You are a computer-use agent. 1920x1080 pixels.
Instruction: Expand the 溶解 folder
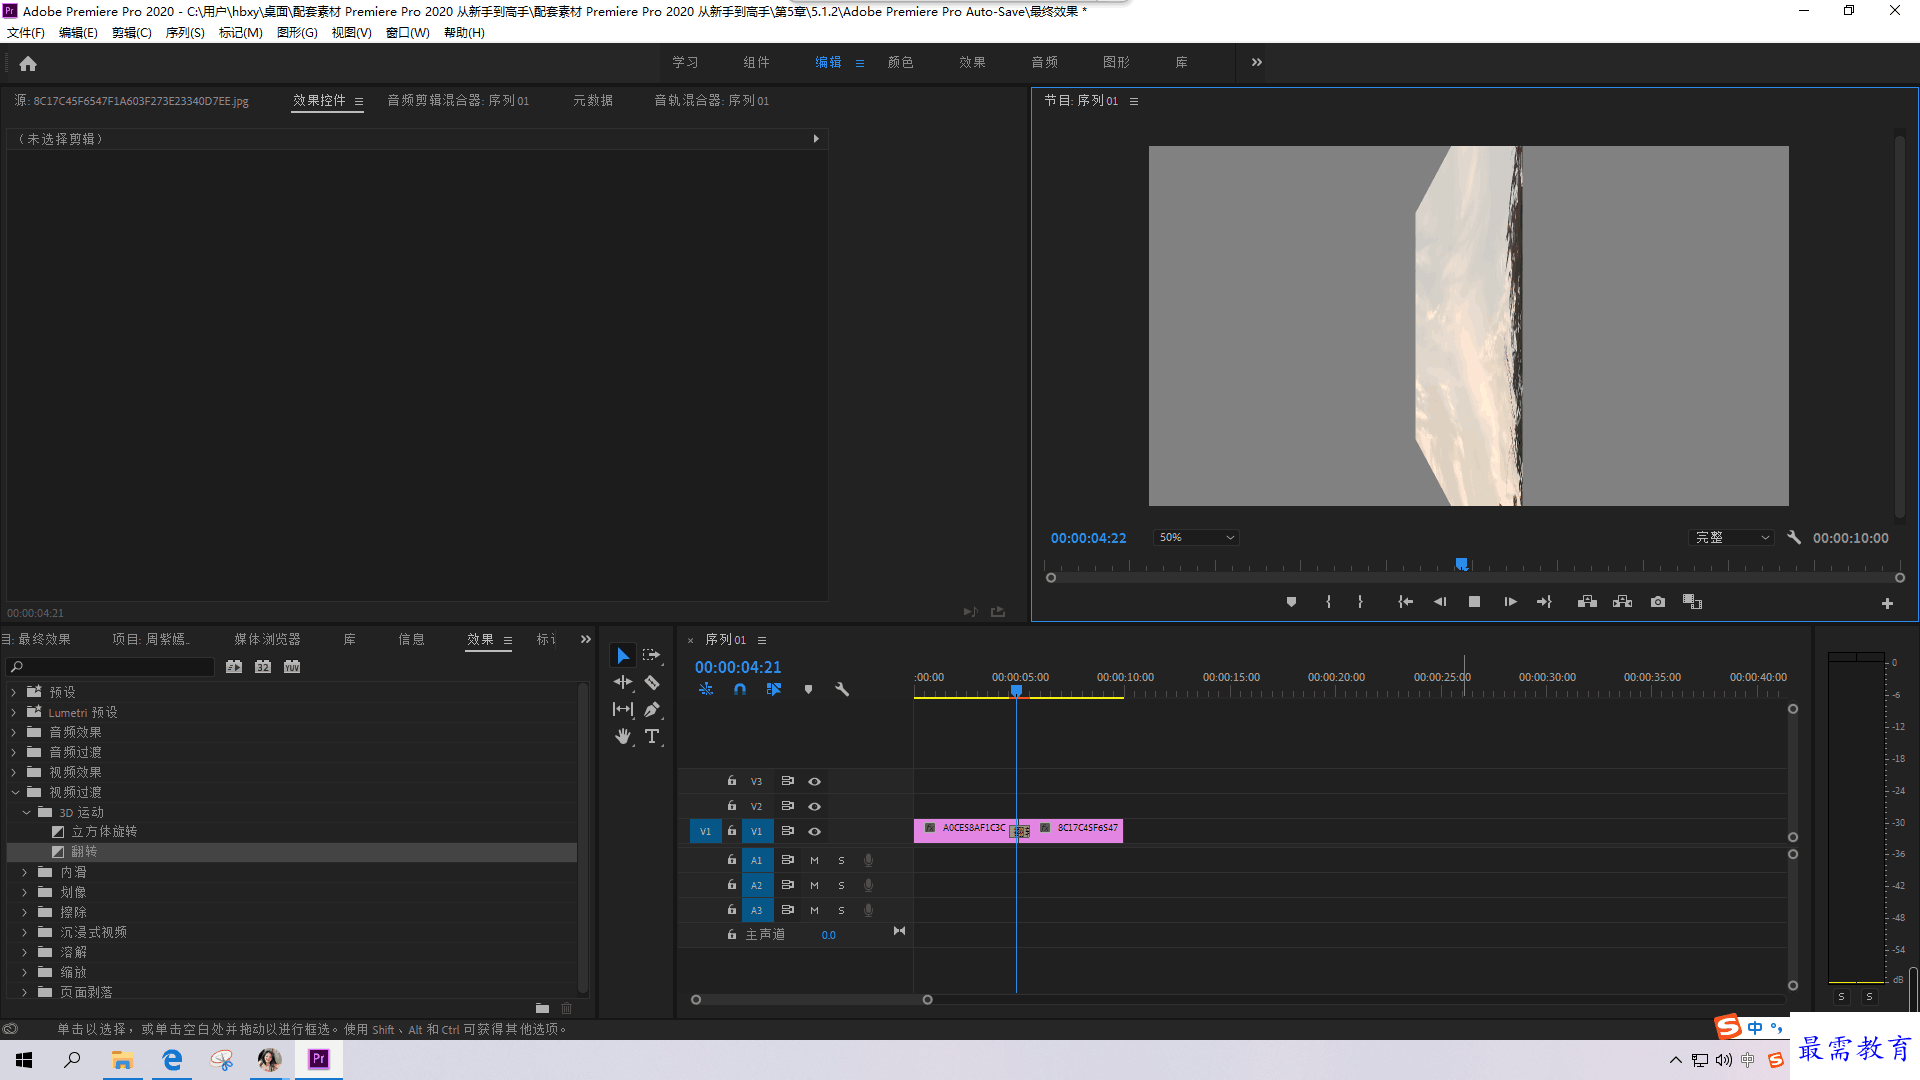(26, 952)
